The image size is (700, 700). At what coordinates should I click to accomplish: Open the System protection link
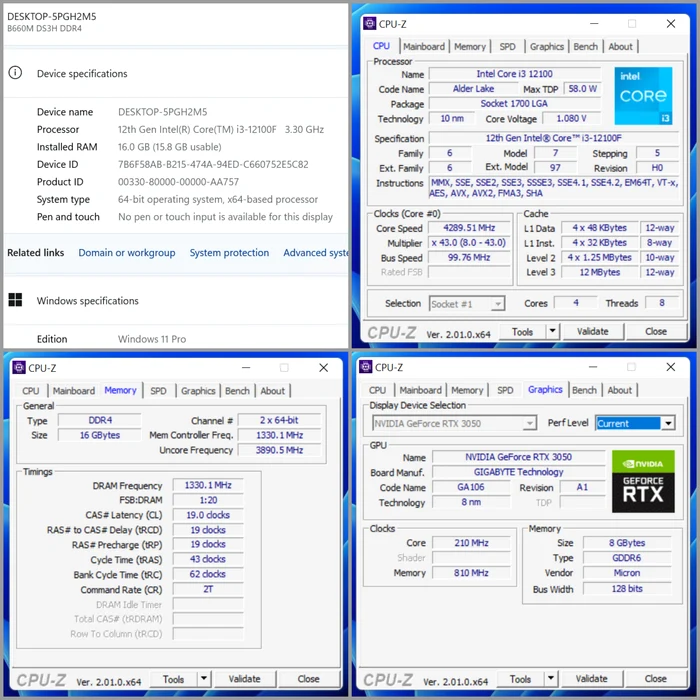click(229, 253)
